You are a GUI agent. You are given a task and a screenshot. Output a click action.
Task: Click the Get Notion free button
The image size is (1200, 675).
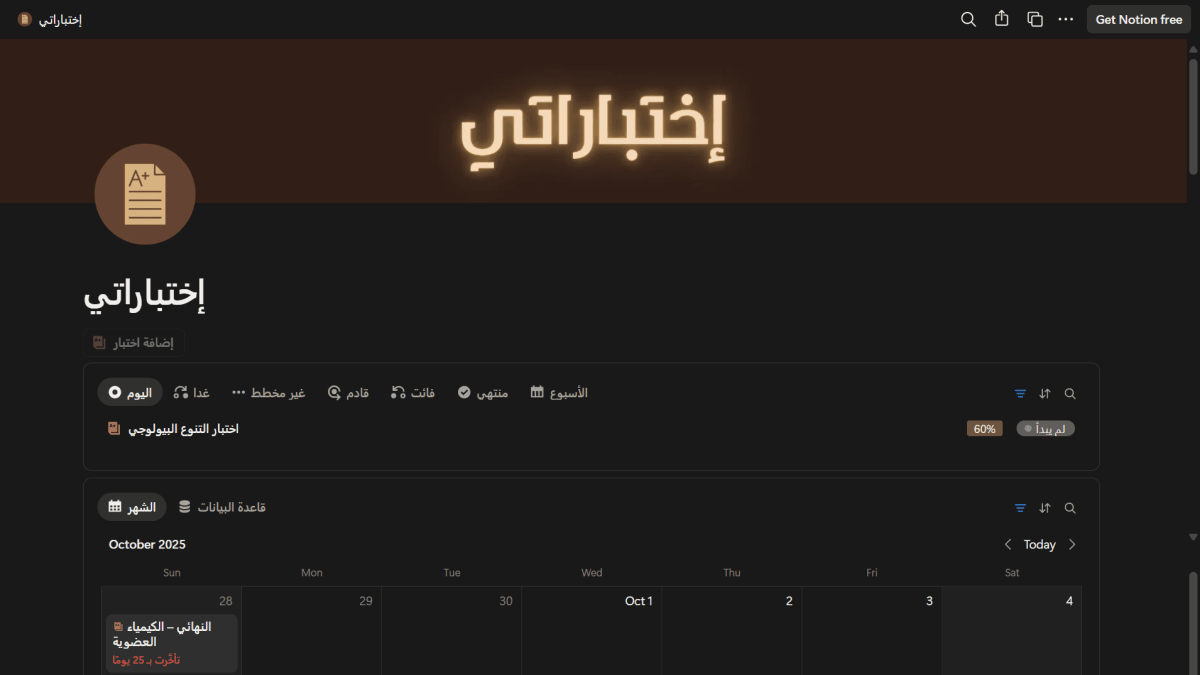pos(1138,19)
